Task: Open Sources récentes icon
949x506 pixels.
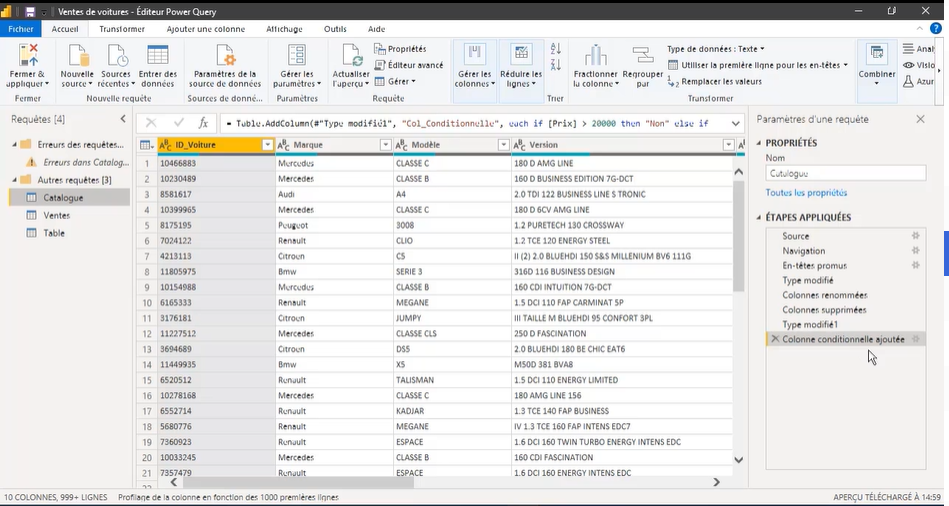Action: click(117, 55)
